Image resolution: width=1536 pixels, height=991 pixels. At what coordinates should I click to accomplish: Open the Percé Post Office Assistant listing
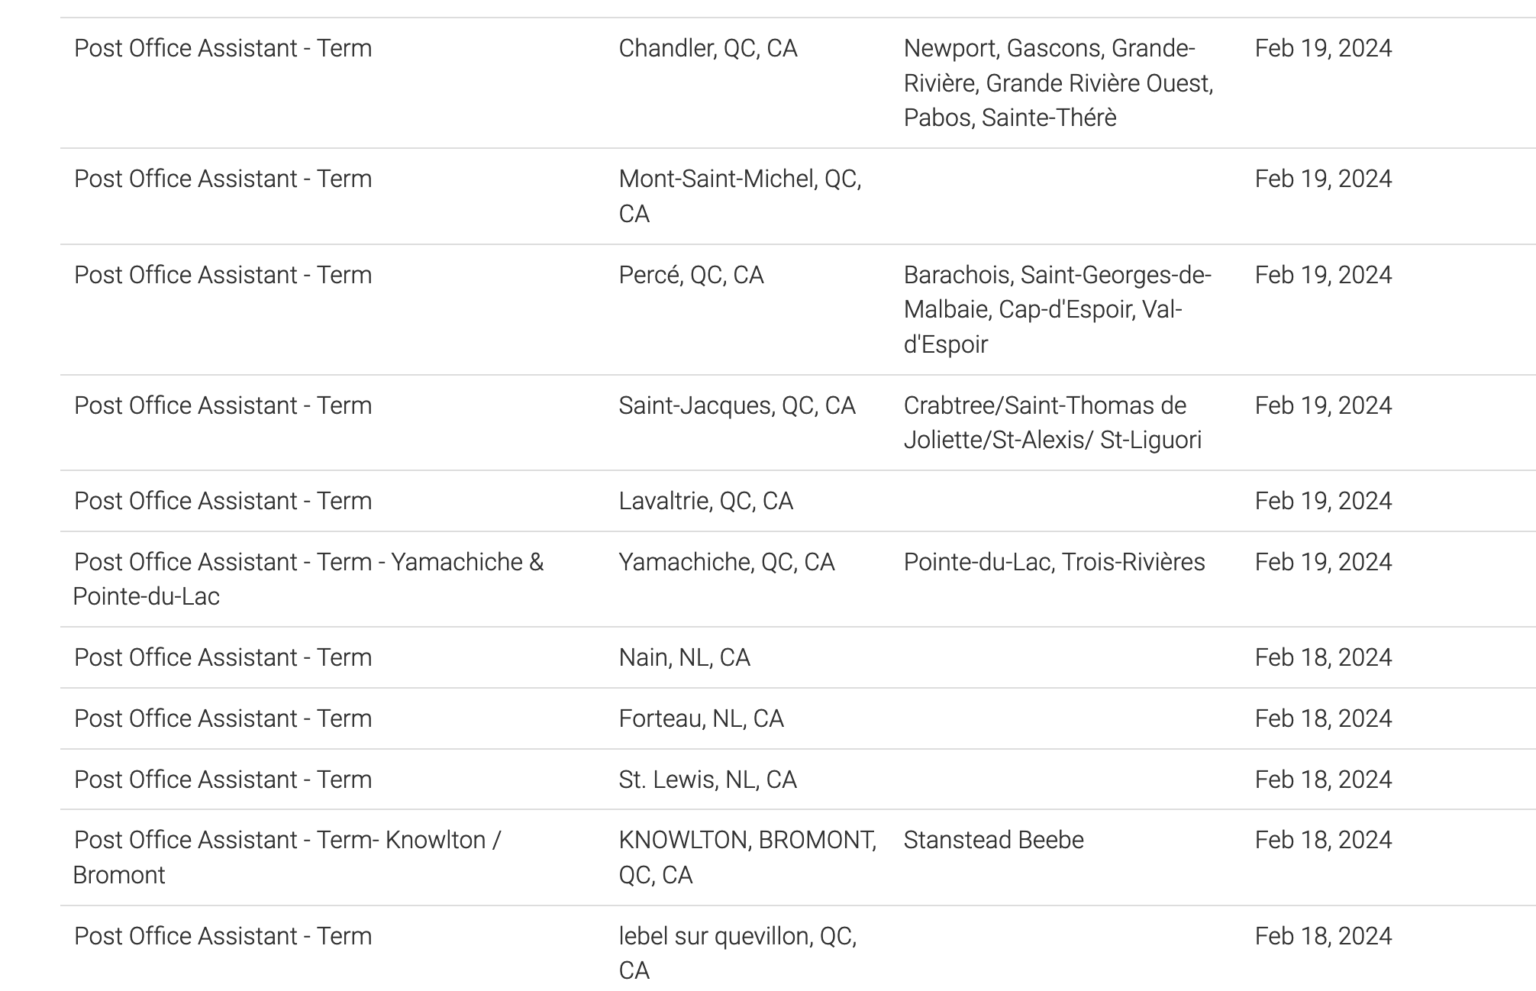click(x=223, y=275)
